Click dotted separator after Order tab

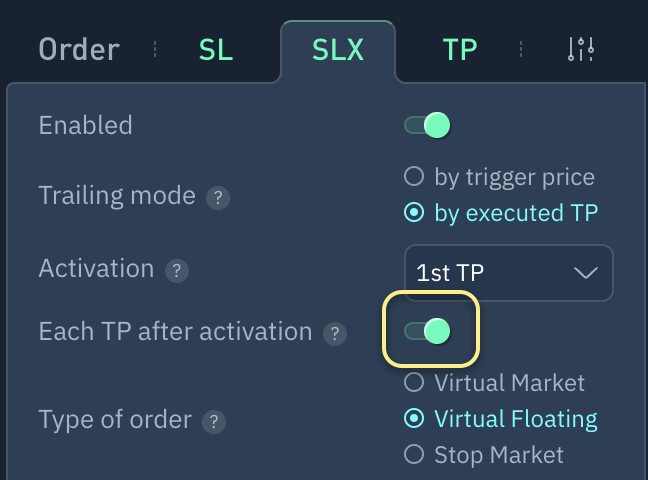[x=155, y=50]
